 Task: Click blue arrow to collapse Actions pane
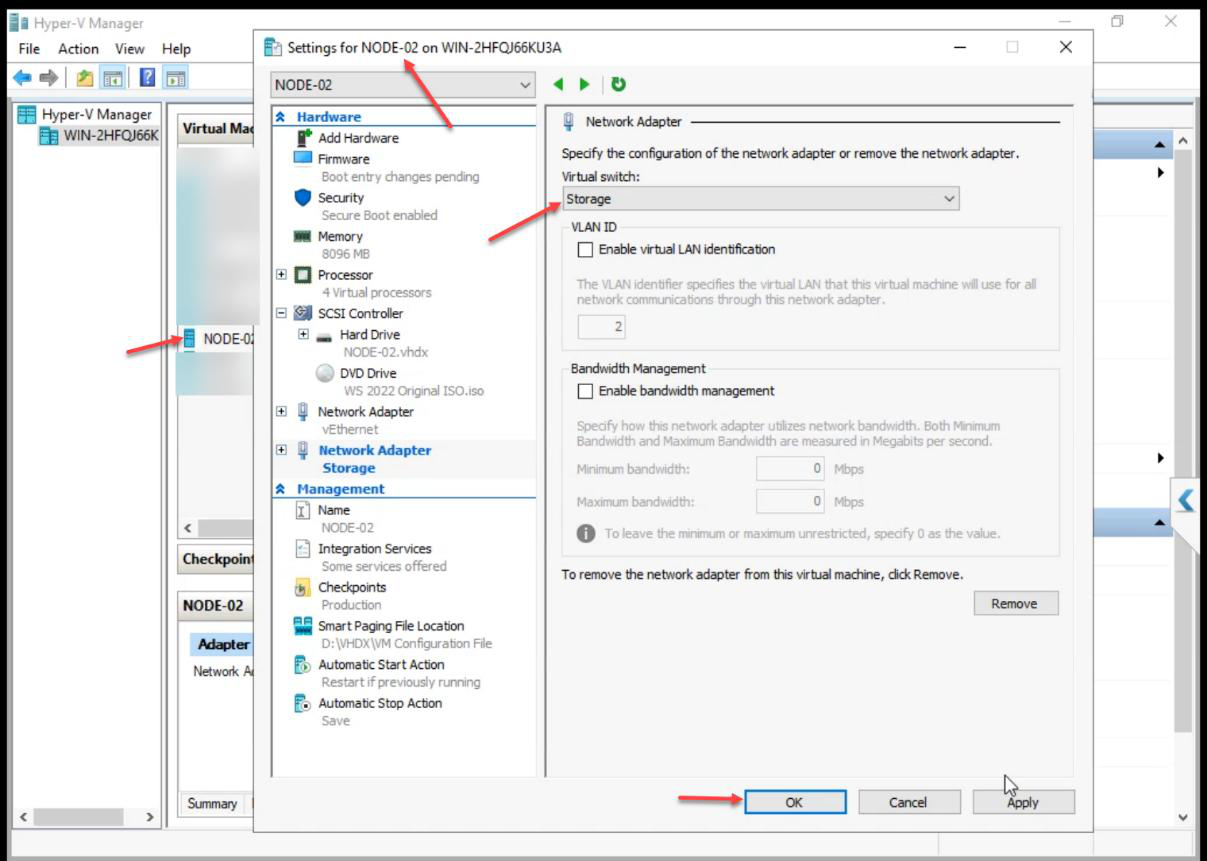click(x=1186, y=500)
